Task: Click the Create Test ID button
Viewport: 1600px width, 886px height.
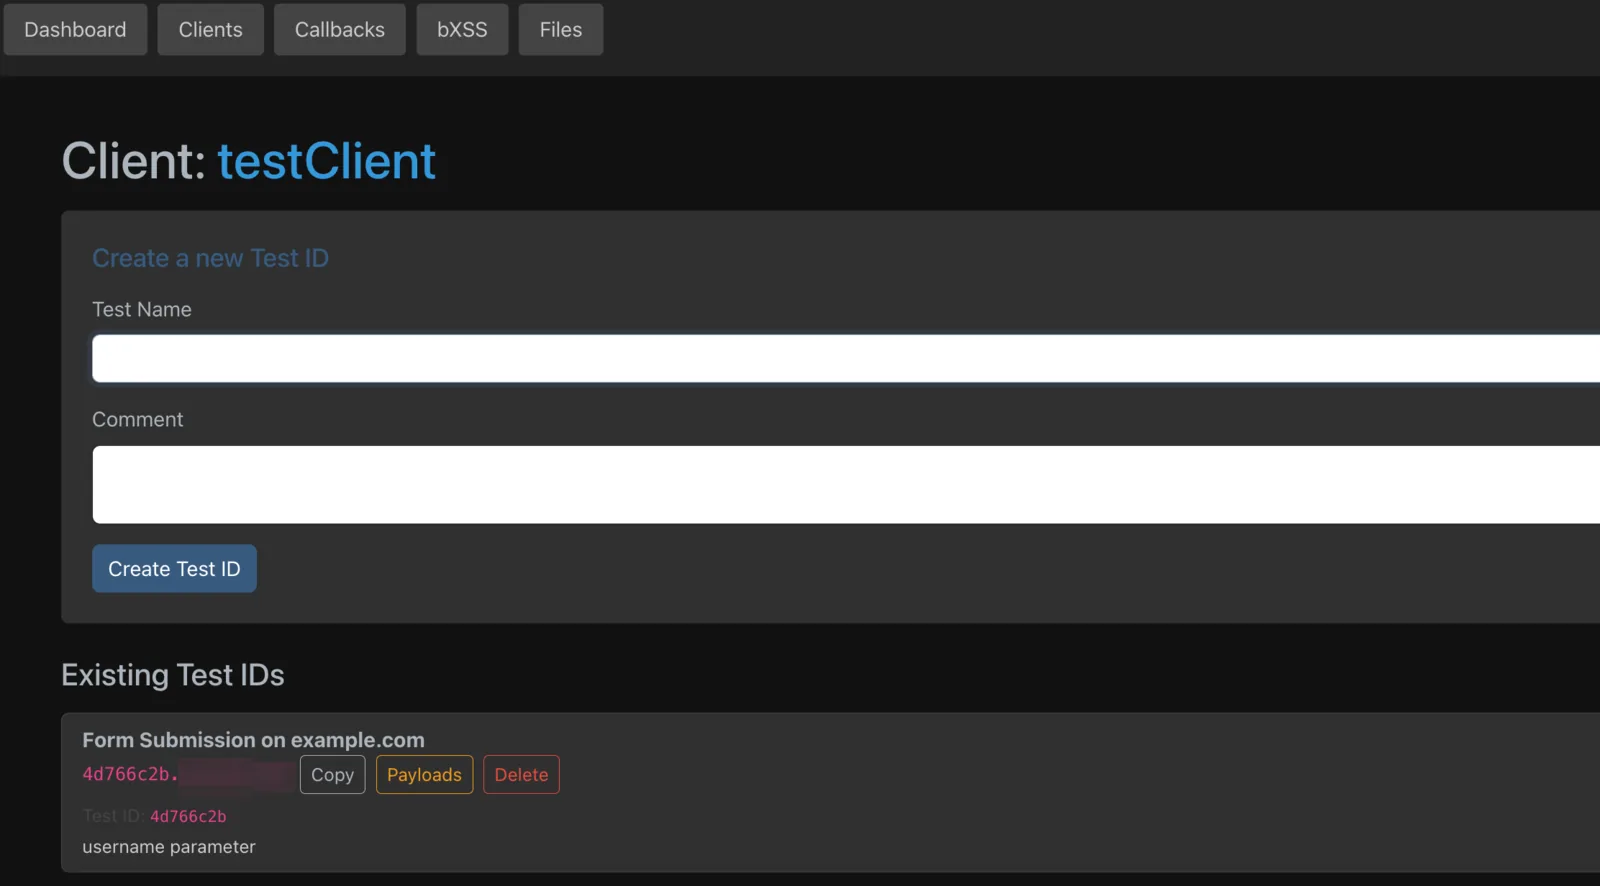Action: click(174, 568)
